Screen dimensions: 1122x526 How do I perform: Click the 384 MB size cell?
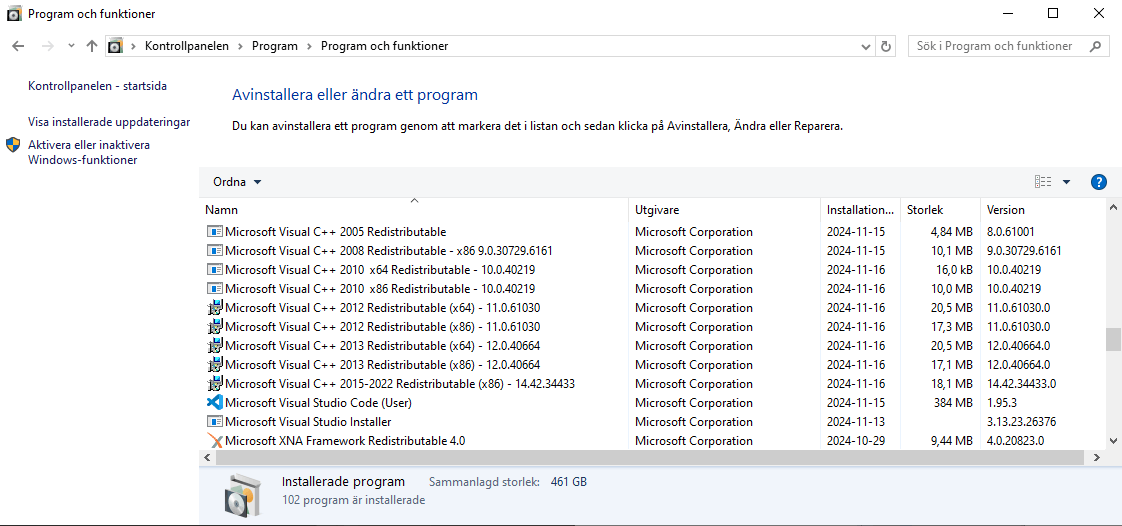(953, 403)
